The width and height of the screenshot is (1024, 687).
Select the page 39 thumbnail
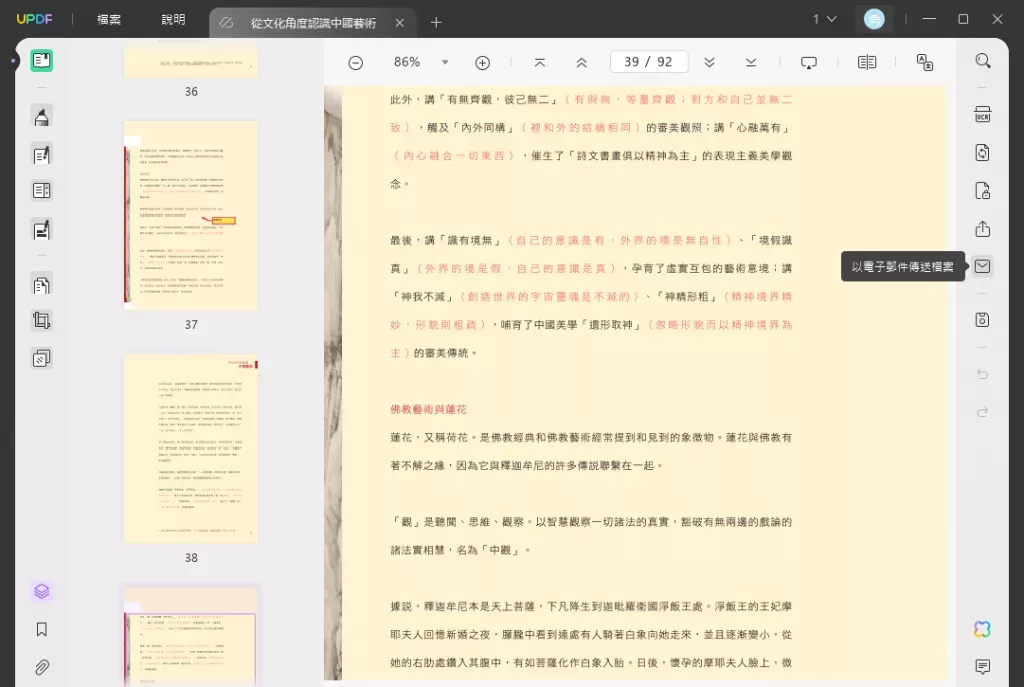(x=191, y=636)
